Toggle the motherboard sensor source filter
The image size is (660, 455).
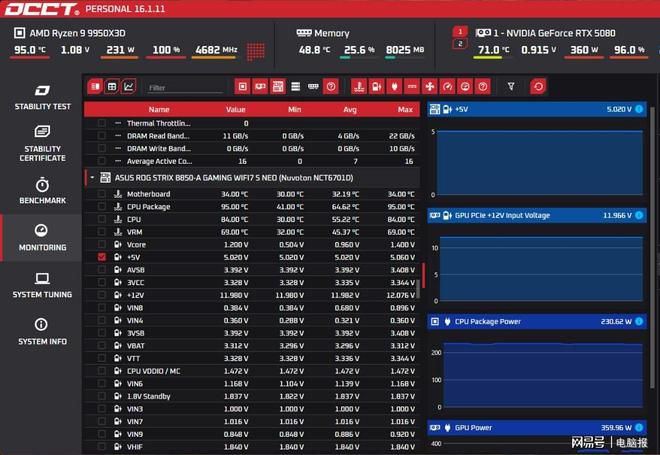278,87
